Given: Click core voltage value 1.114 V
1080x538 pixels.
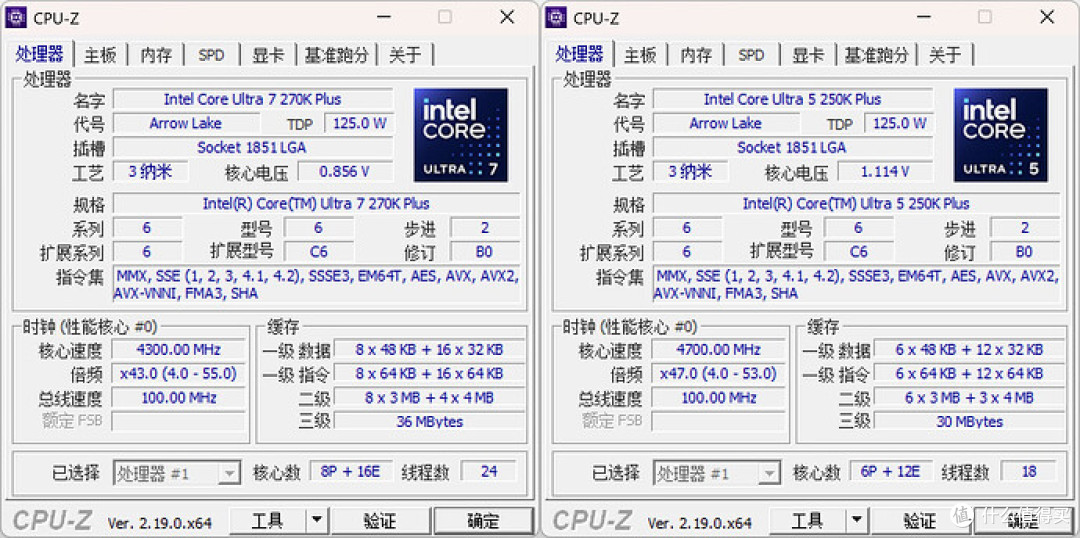Looking at the screenshot, I should coord(884,172).
